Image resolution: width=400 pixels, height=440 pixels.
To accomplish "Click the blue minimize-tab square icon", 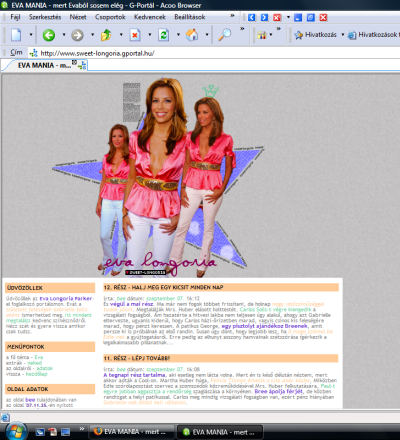I will click(298, 17).
